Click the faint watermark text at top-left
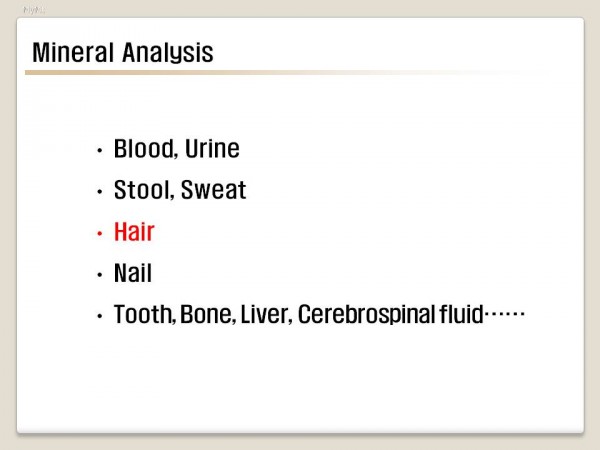The width and height of the screenshot is (600, 450). coord(33,10)
